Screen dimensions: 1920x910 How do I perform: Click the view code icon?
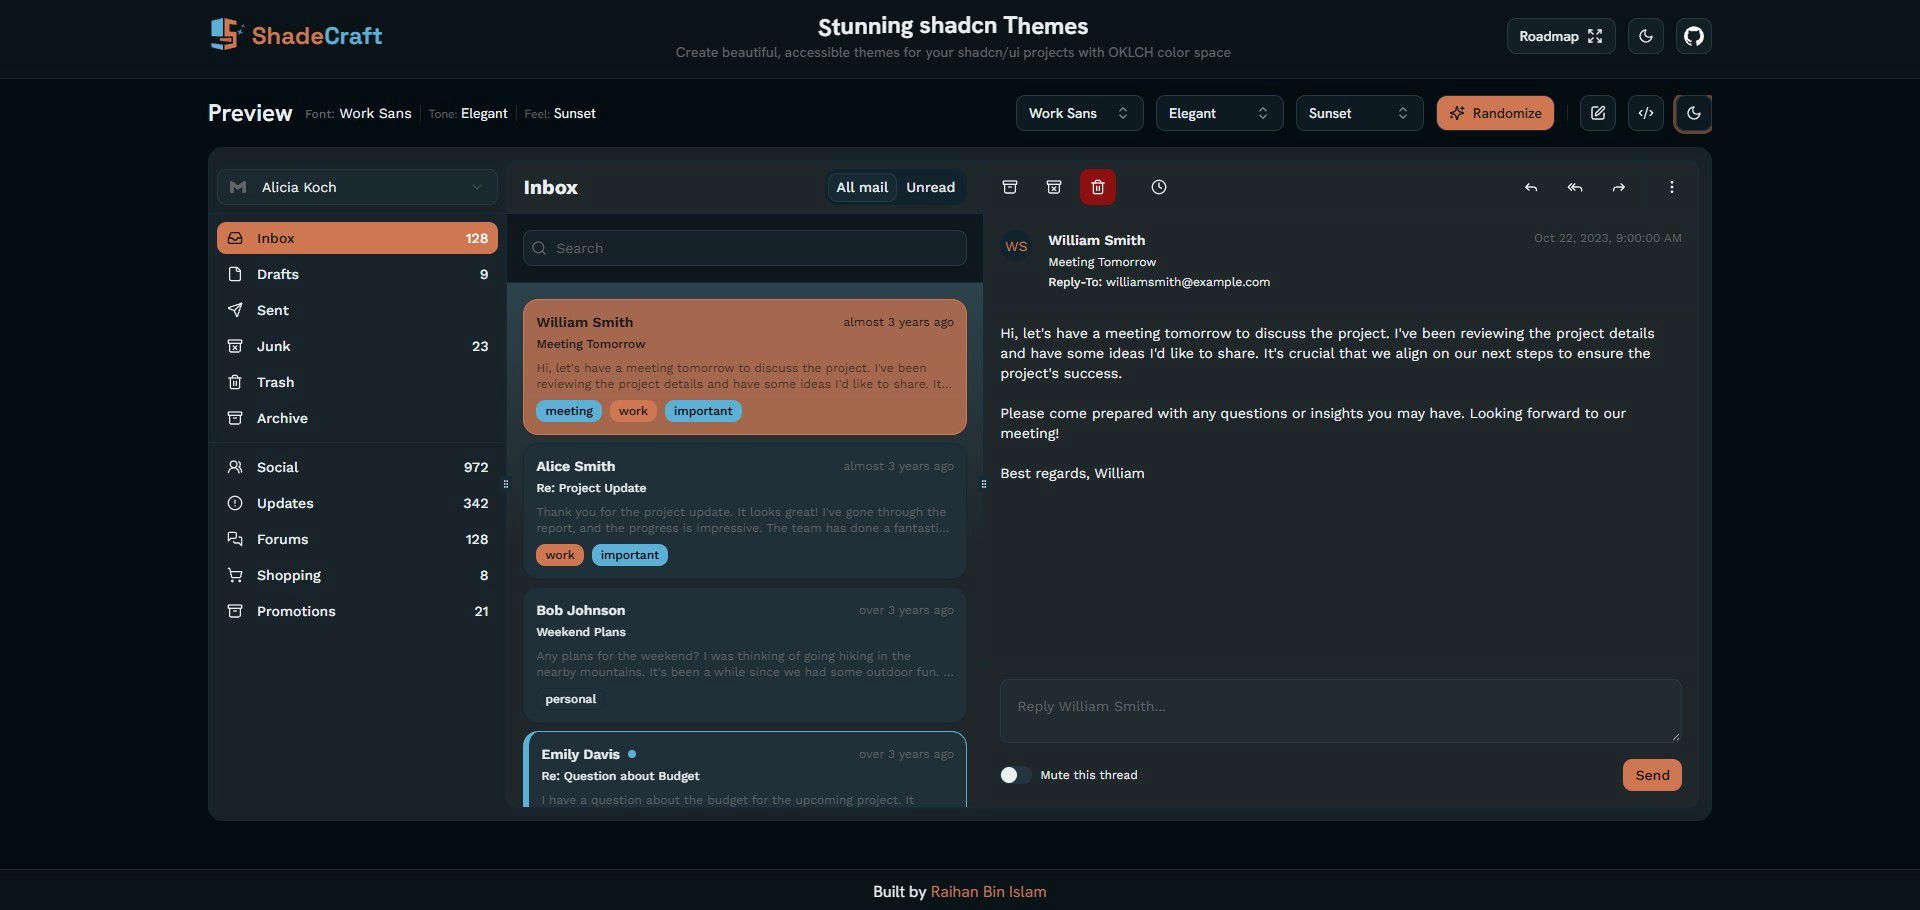pos(1645,113)
